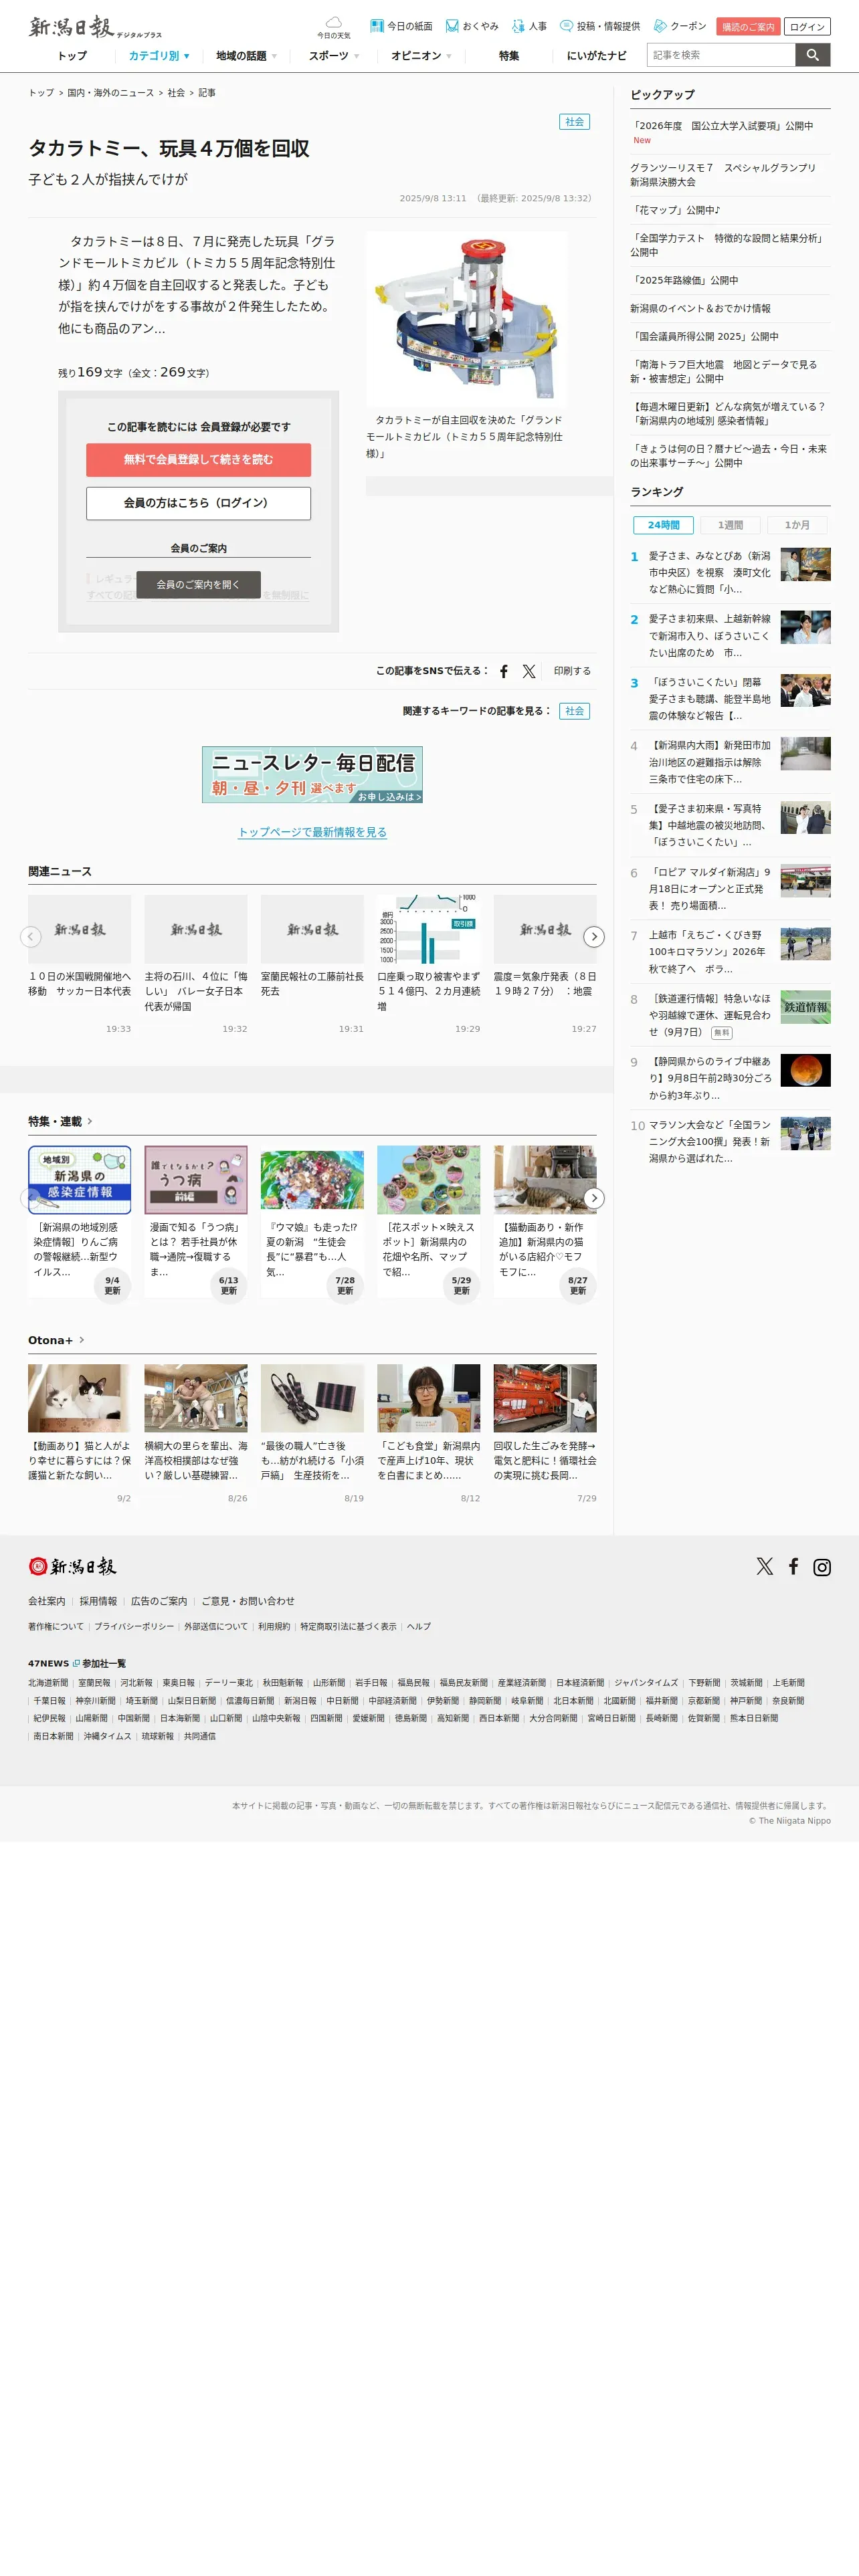Switch ranking to 24時間 tab
The width and height of the screenshot is (859, 2576).
(x=663, y=525)
